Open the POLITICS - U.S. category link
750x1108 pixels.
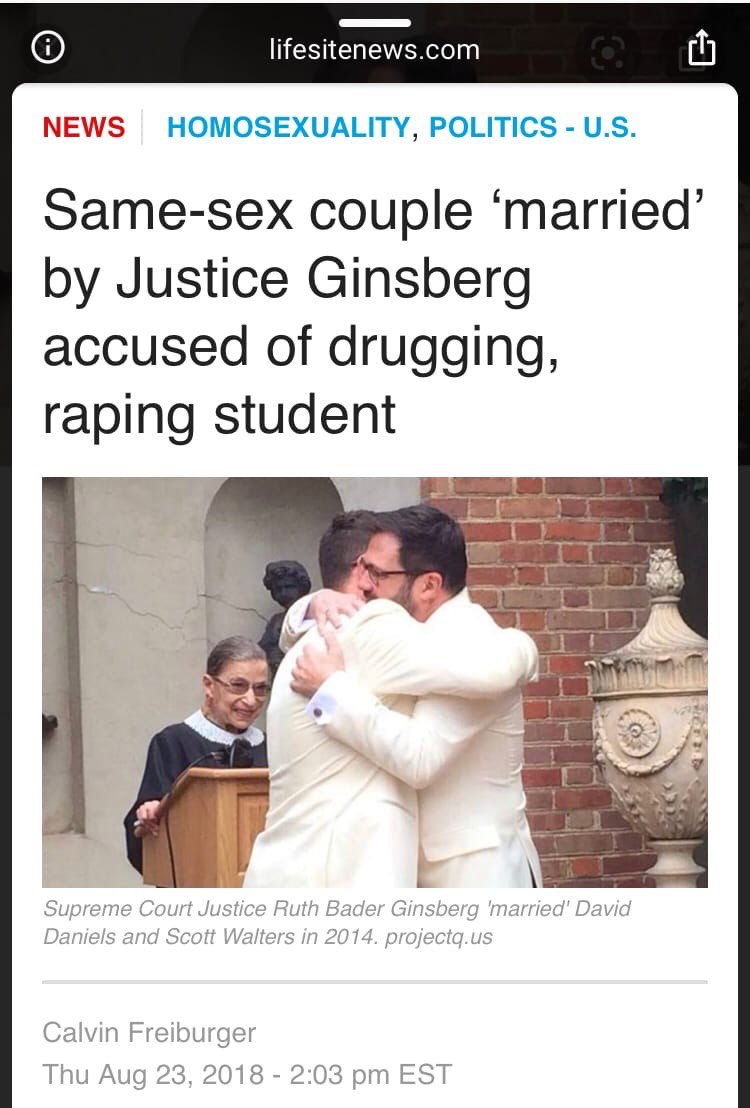(x=533, y=127)
